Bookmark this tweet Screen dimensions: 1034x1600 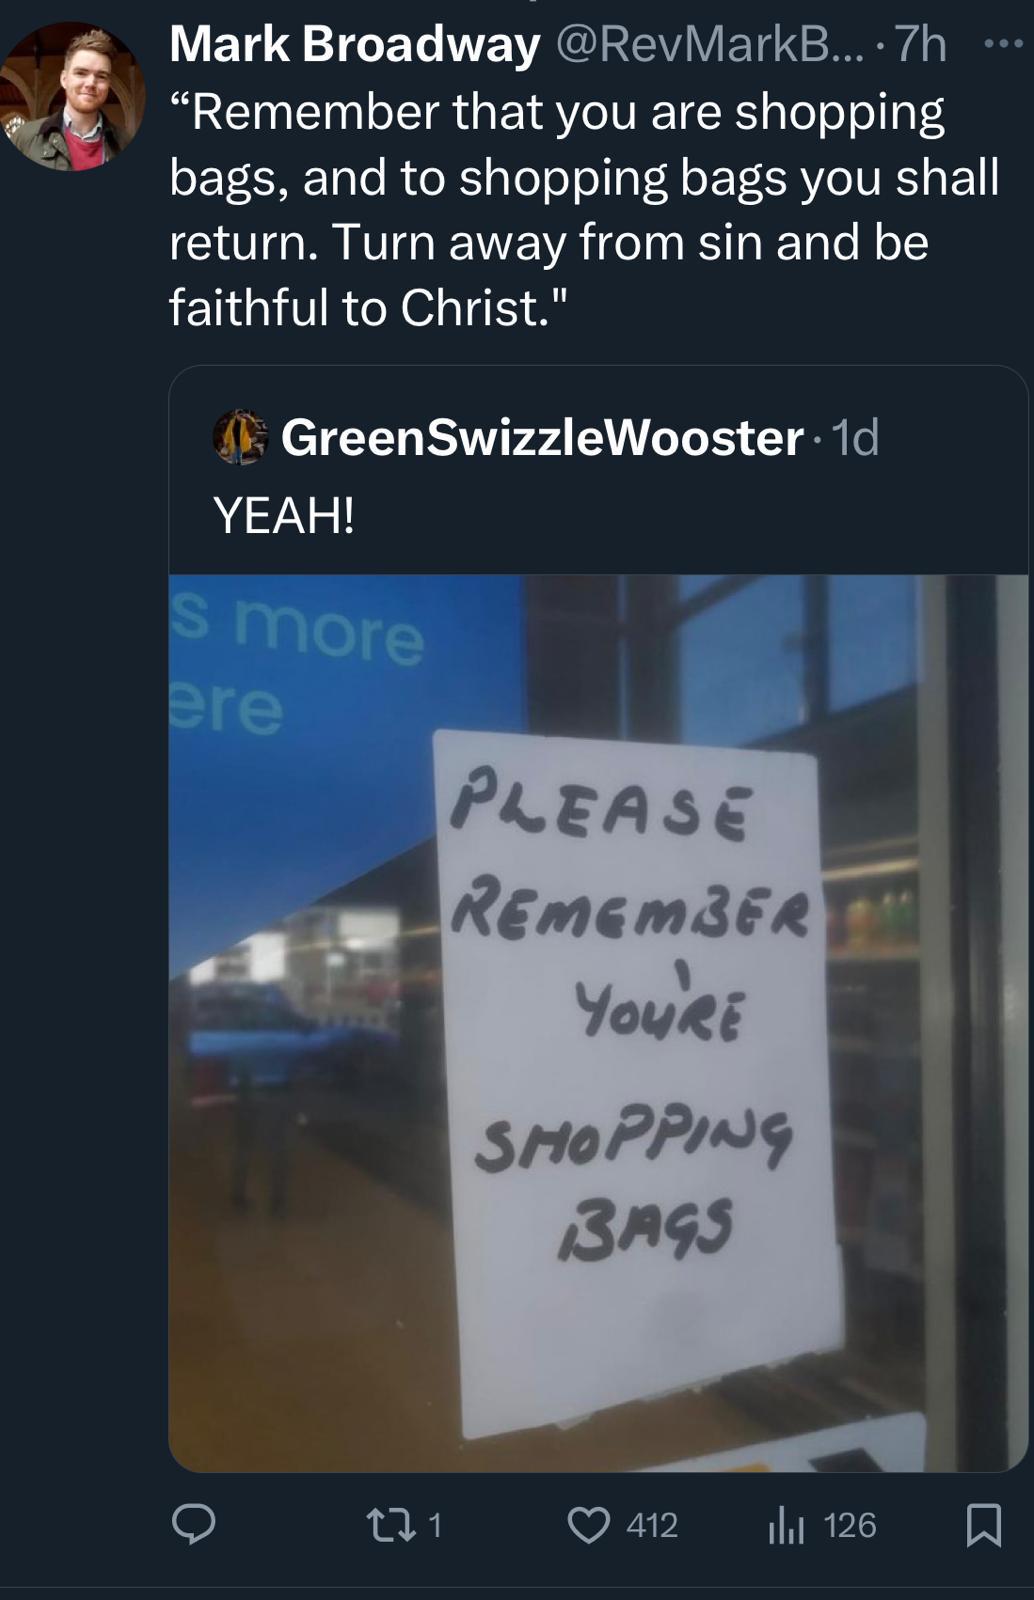click(983, 1525)
